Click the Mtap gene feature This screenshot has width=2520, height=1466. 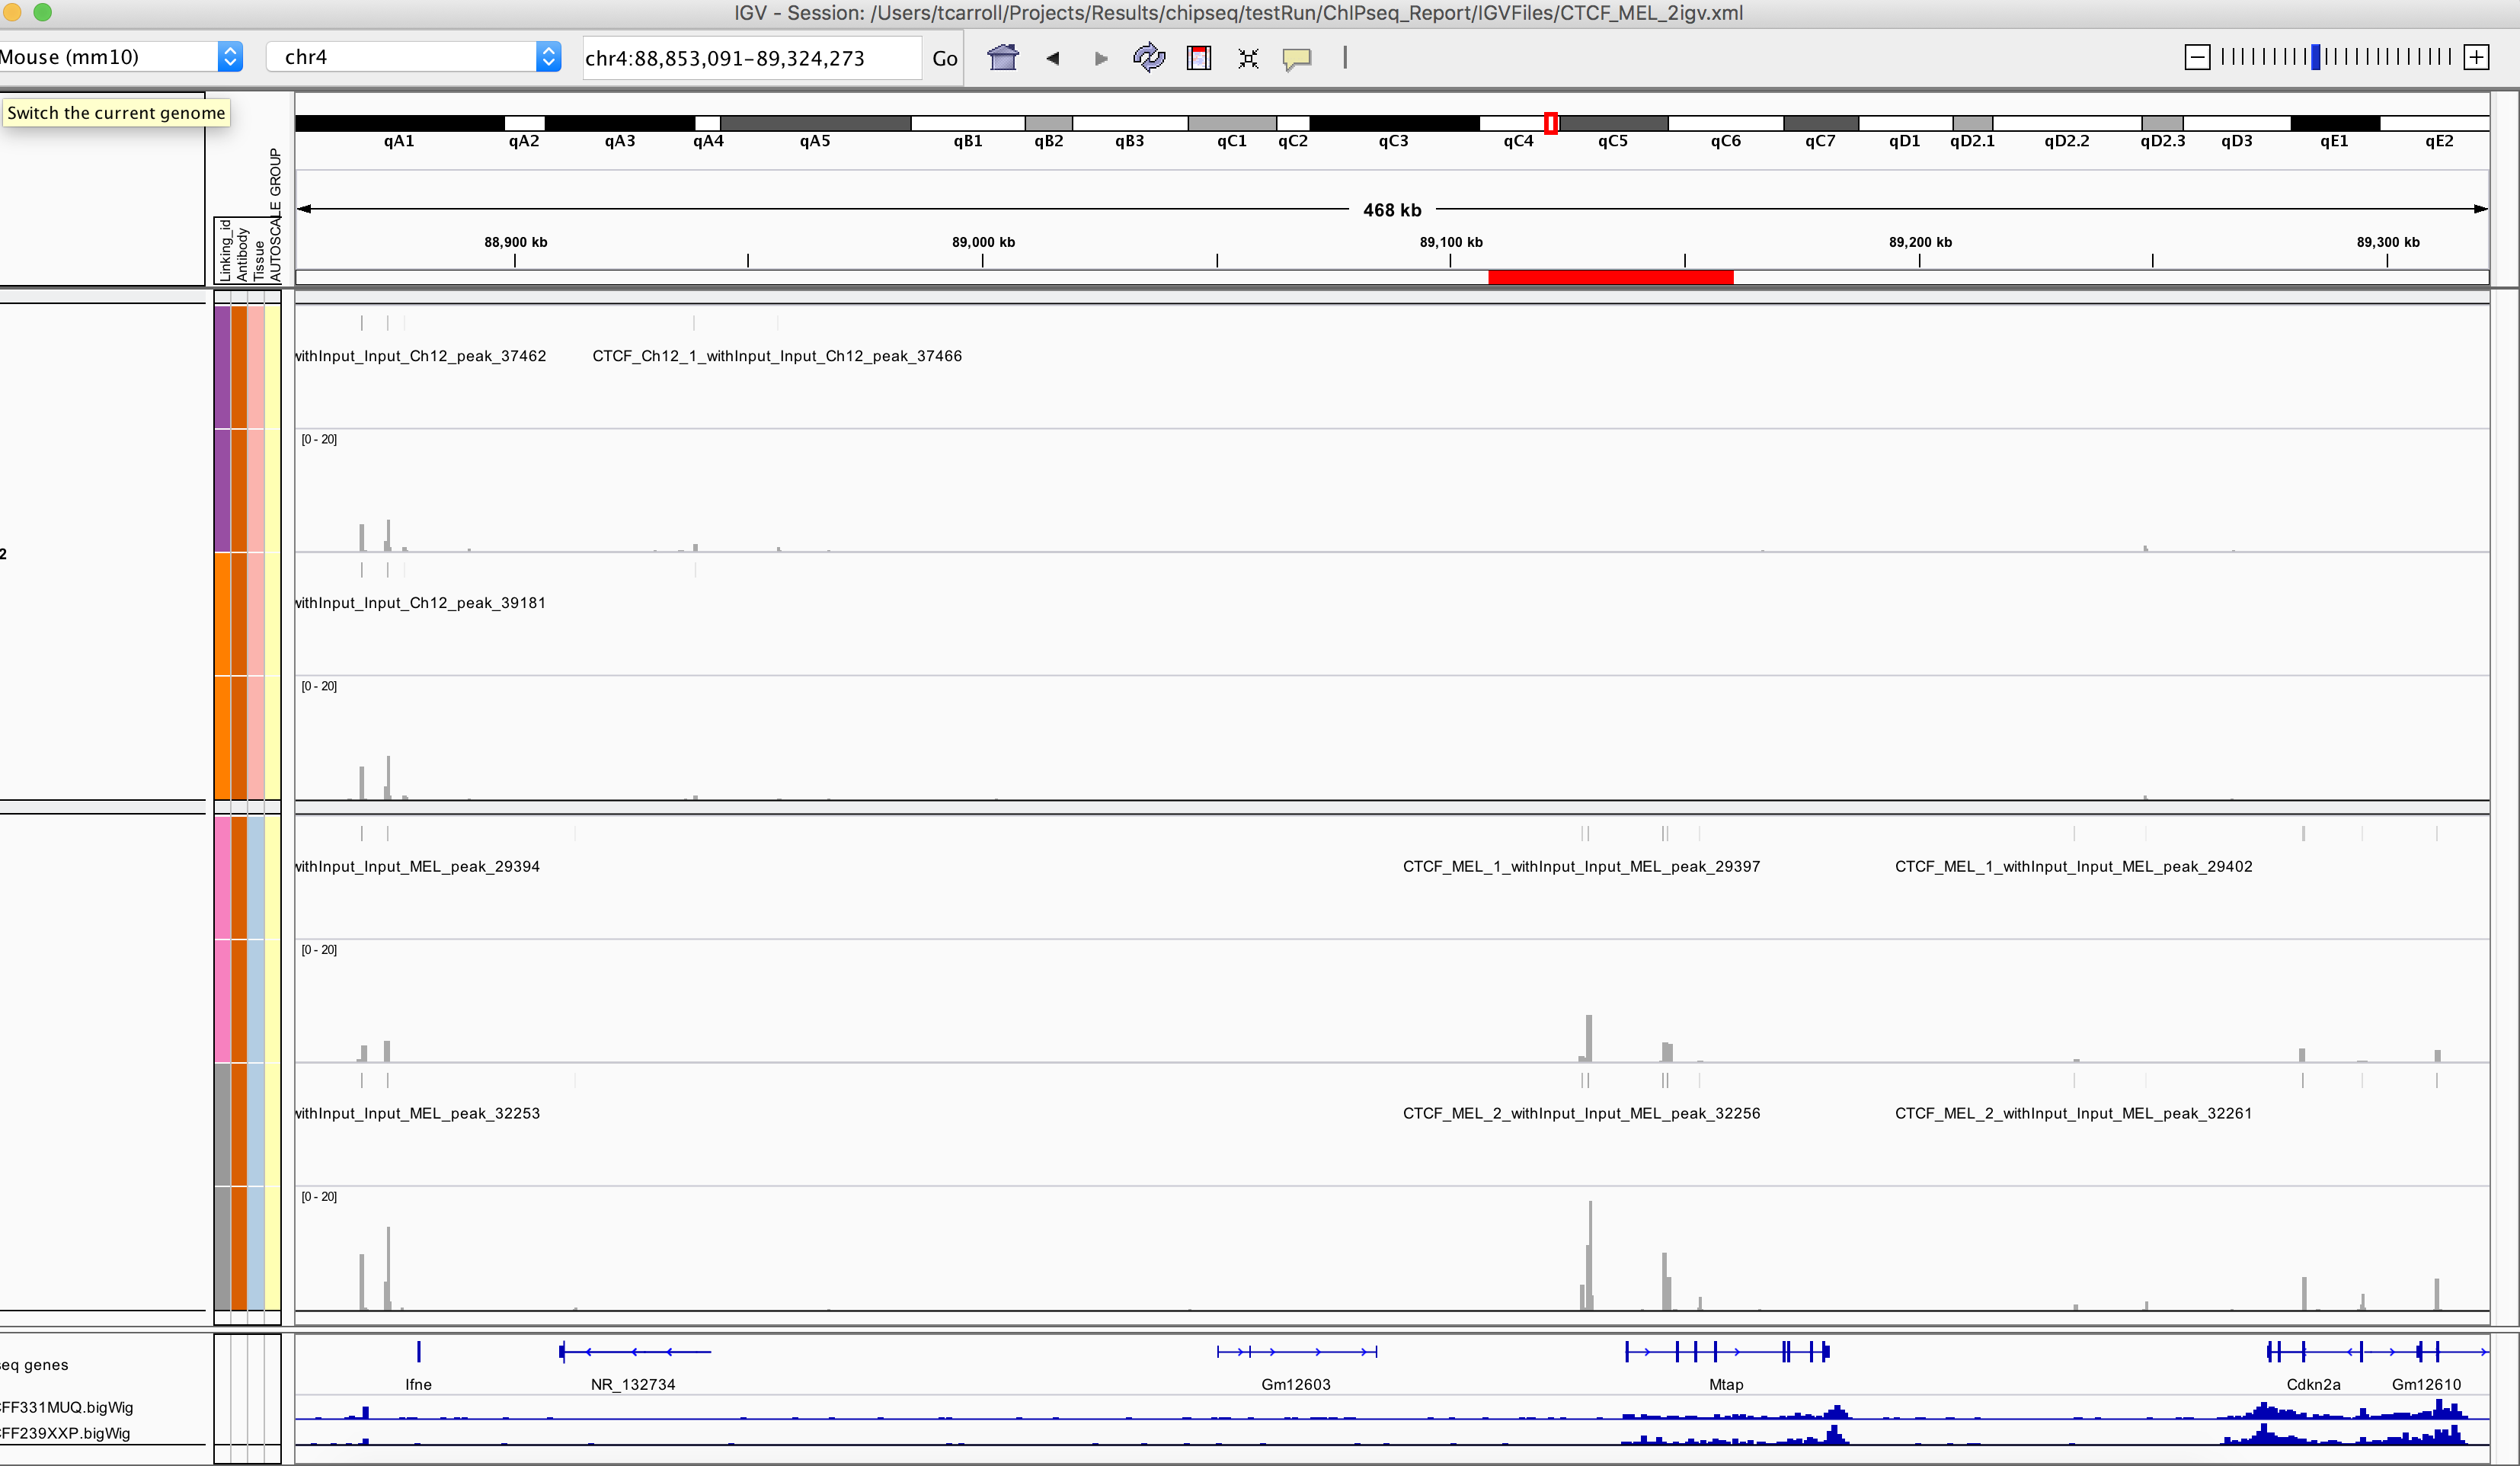coord(1727,1352)
